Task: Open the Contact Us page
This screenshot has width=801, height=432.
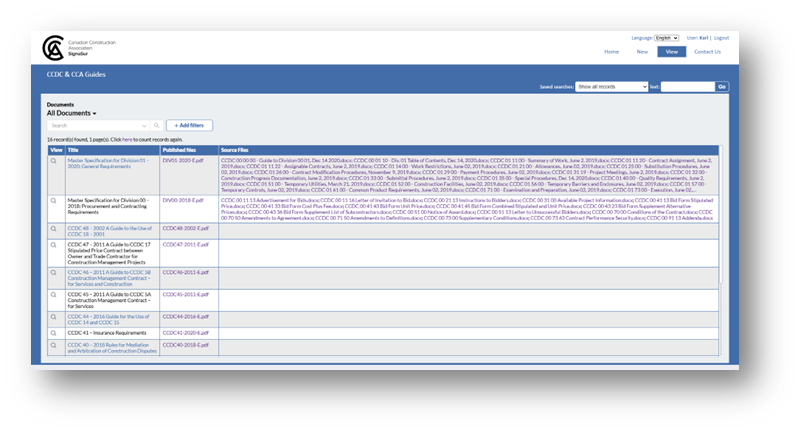Action: click(x=707, y=51)
